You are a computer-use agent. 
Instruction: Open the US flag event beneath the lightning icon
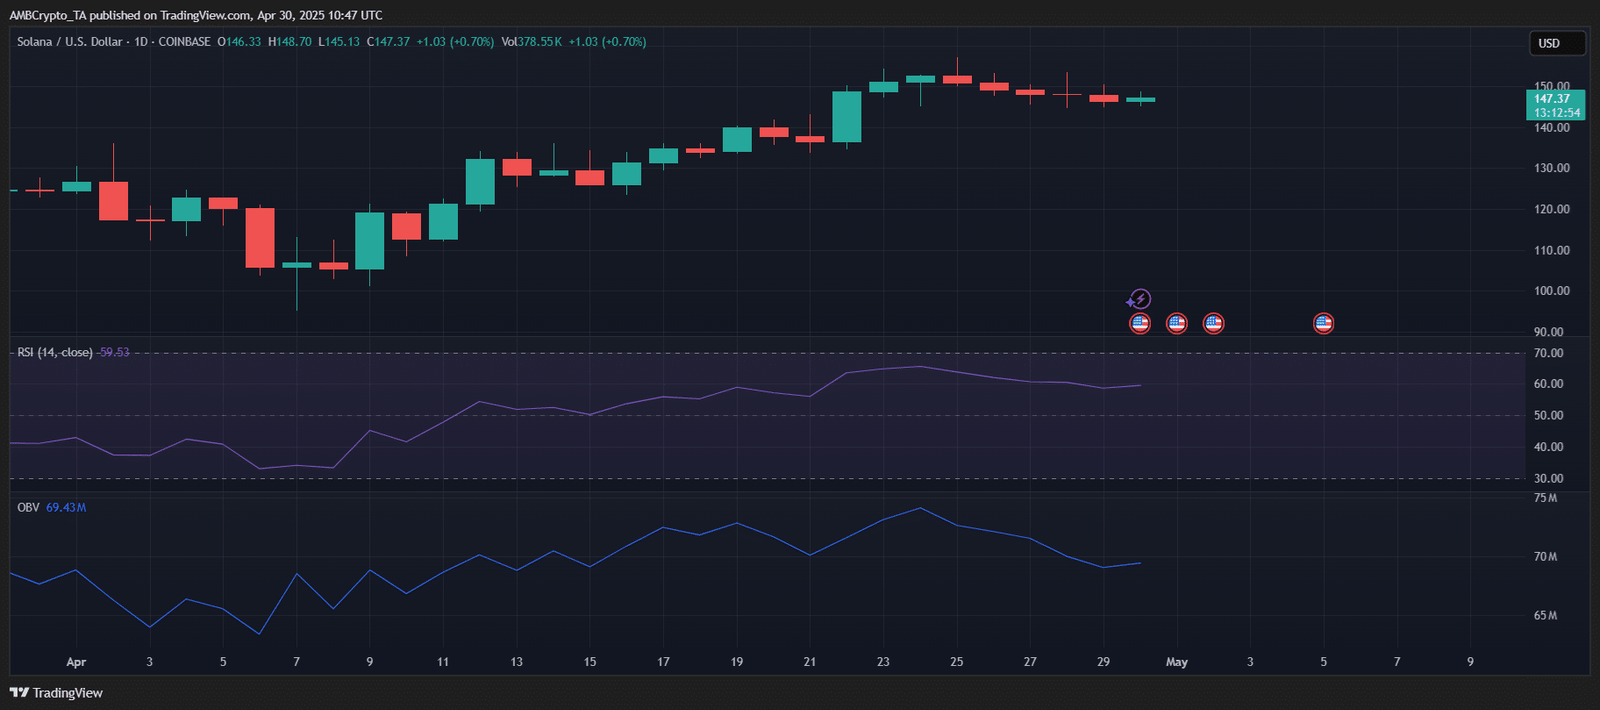click(x=1140, y=323)
